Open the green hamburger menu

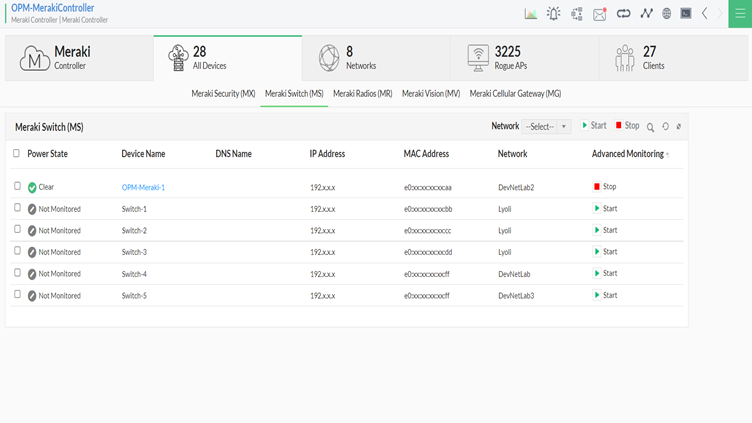740,14
